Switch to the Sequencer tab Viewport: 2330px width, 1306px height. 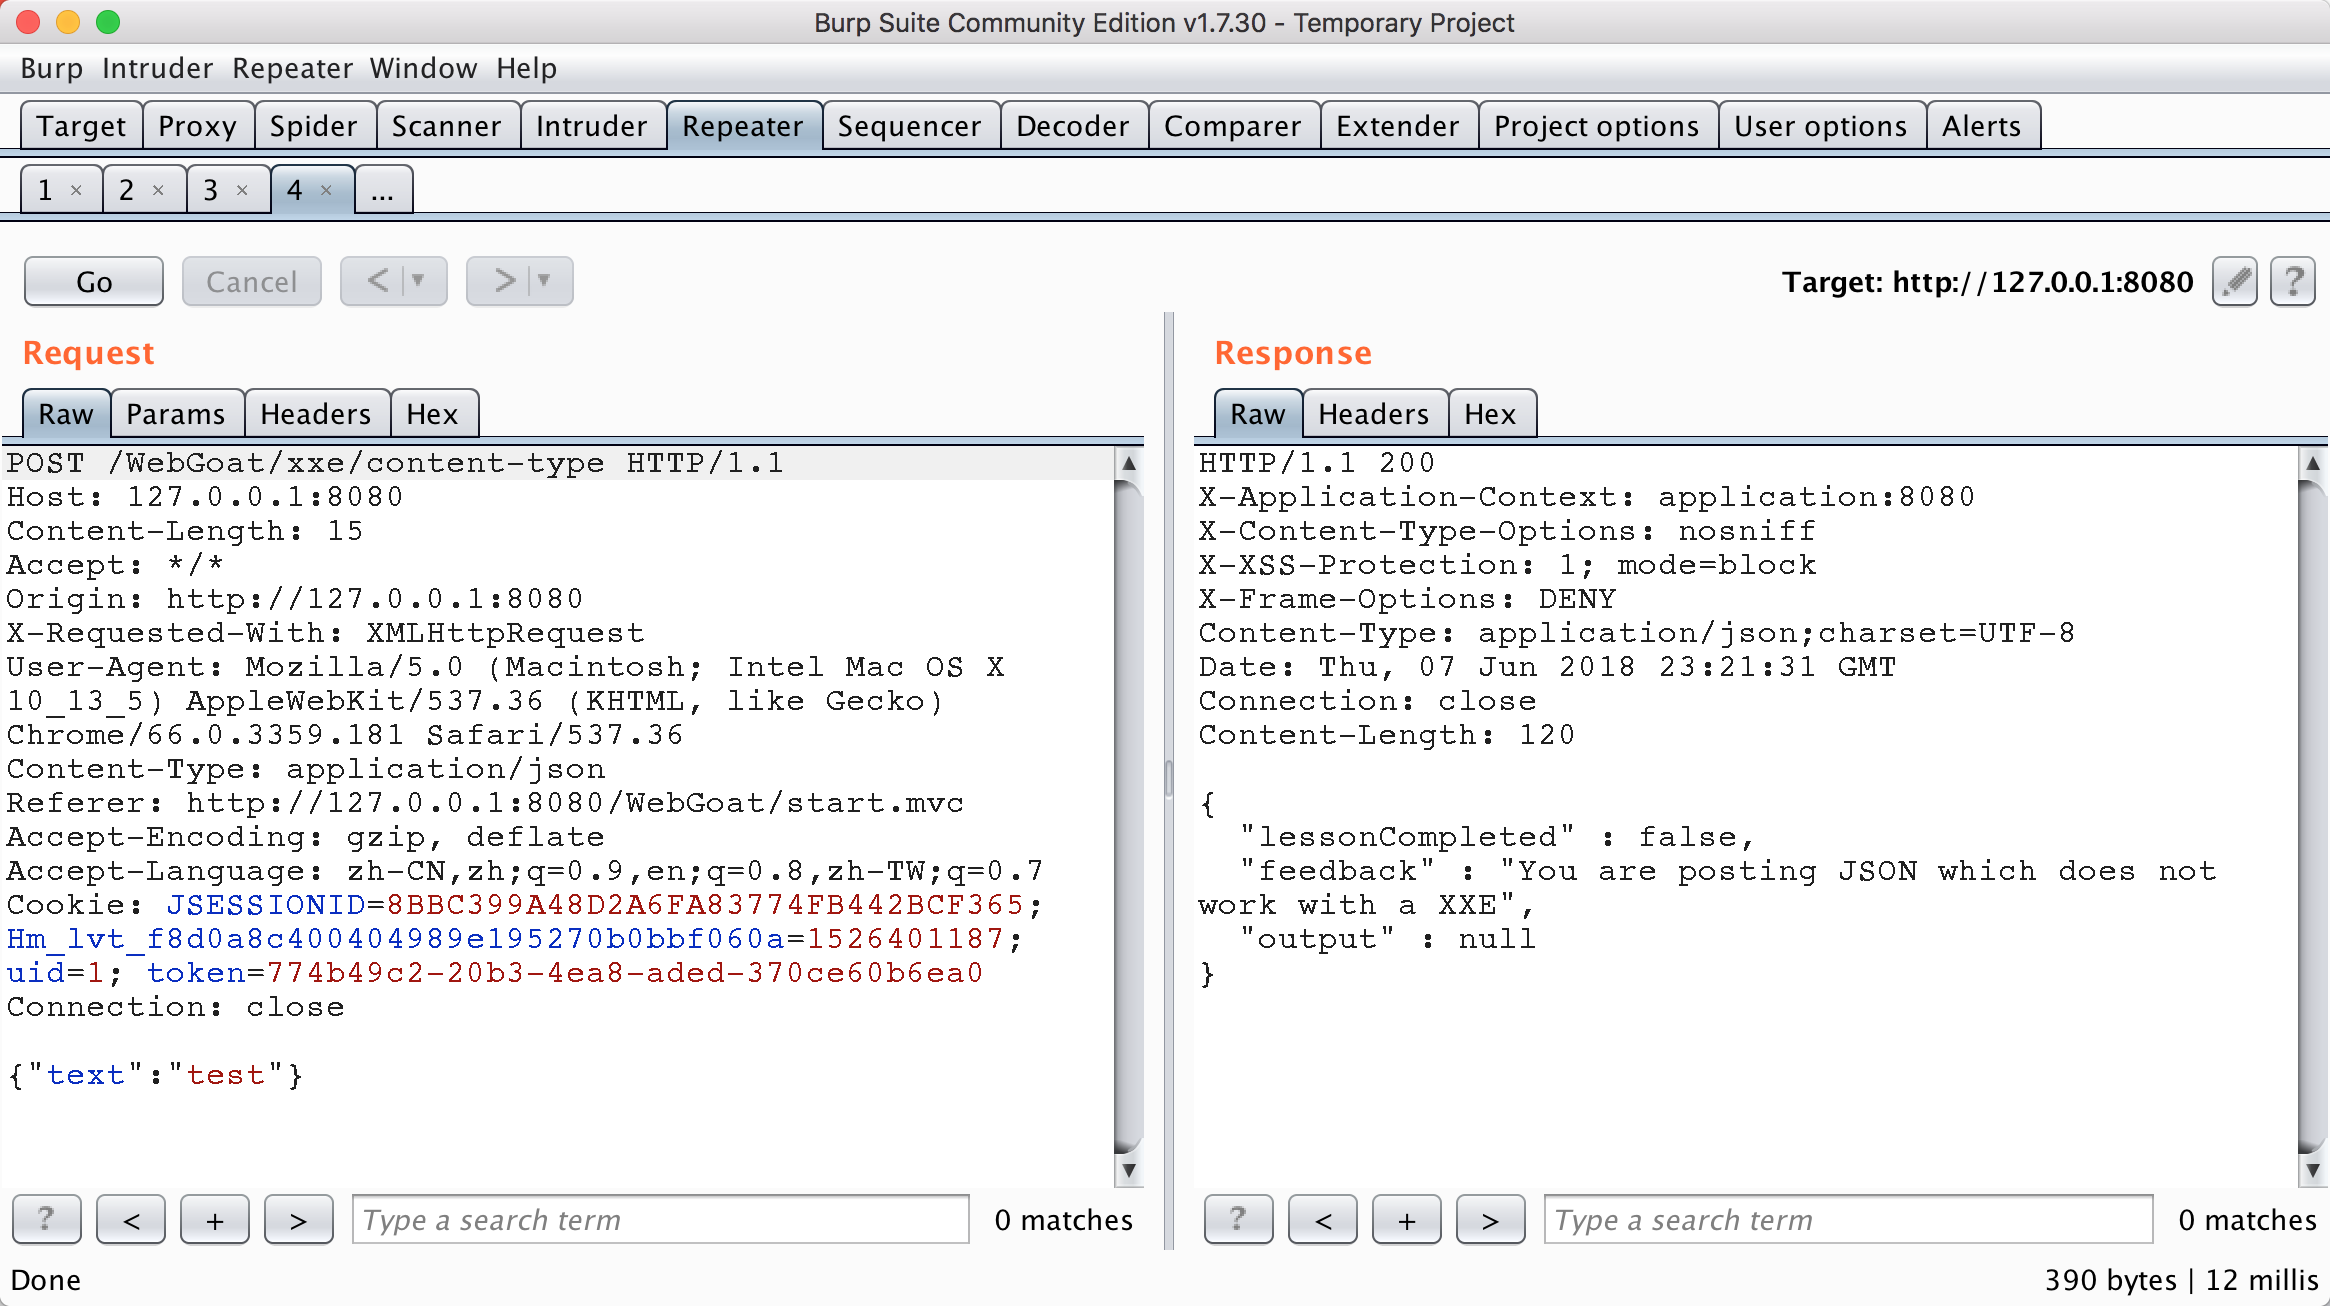(x=910, y=126)
